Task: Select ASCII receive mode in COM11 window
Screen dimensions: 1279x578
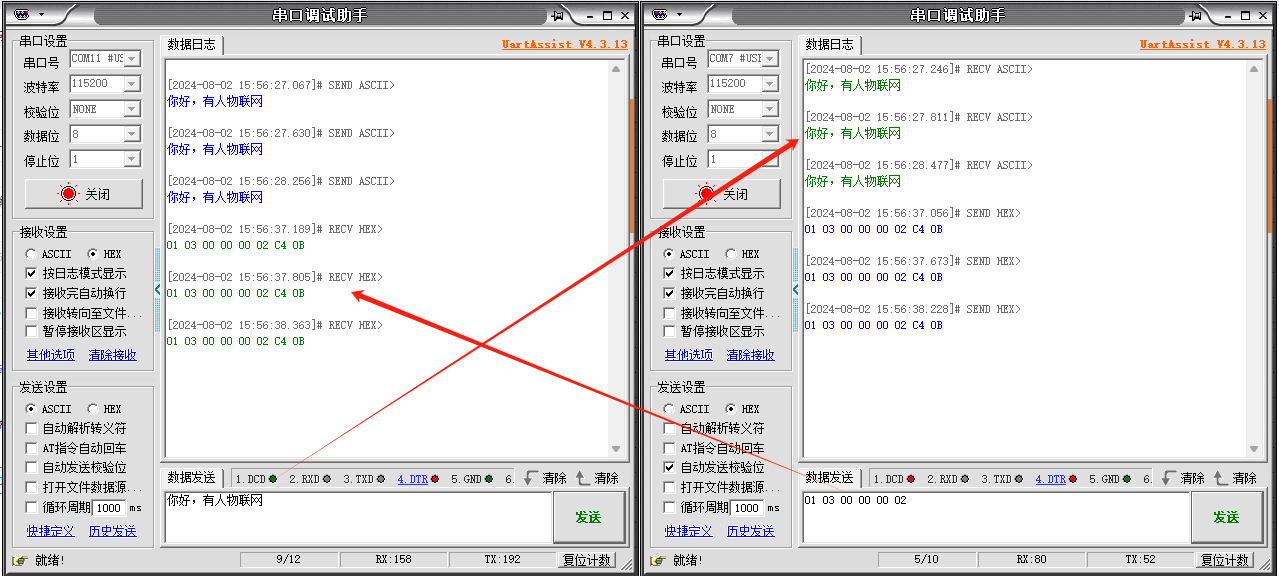Action: pos(31,254)
